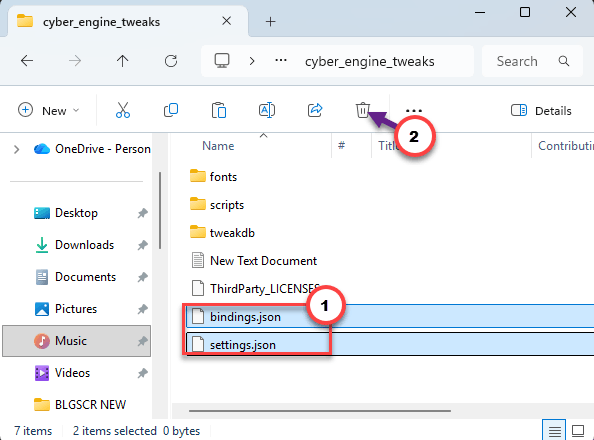Open Documents in the navigation pane
This screenshot has width=594, height=440.
[85, 277]
